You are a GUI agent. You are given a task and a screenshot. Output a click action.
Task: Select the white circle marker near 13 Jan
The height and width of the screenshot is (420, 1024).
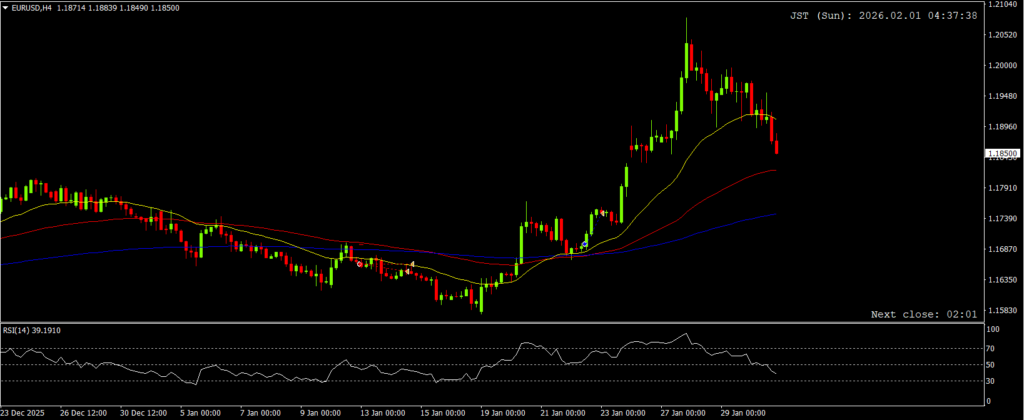pos(360,264)
